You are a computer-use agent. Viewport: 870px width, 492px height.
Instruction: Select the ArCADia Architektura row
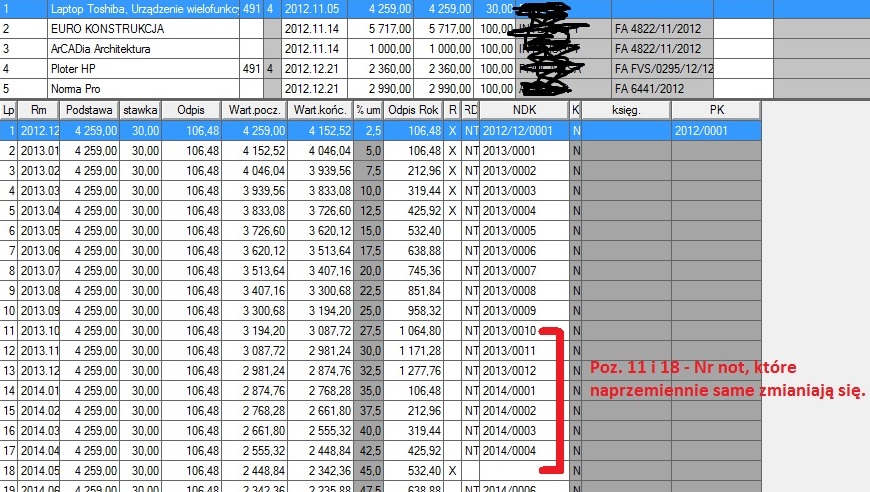[x=140, y=48]
